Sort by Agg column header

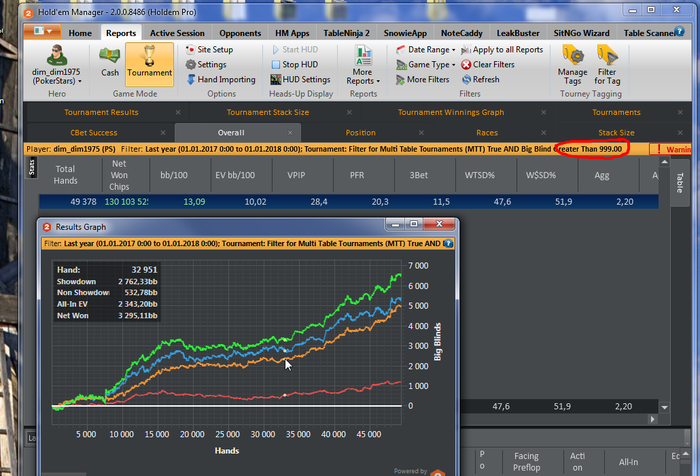[x=601, y=175]
